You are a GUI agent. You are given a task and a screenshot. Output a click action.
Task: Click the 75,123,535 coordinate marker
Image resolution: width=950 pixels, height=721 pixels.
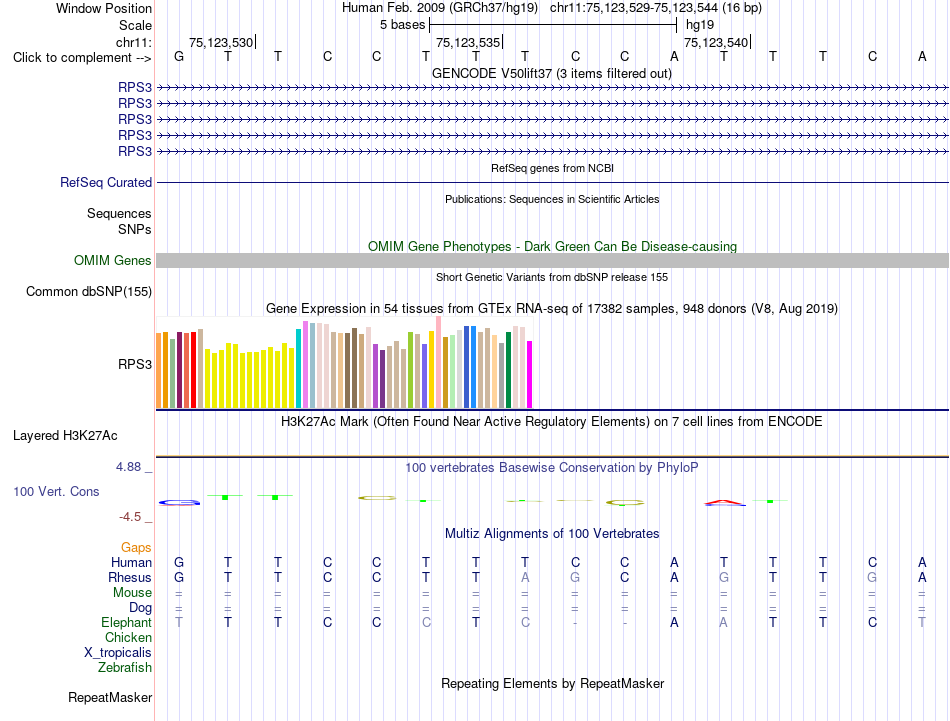click(x=468, y=42)
